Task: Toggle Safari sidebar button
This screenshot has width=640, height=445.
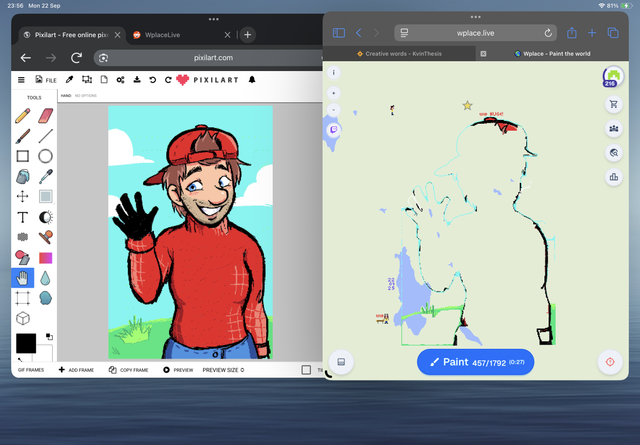Action: pos(339,33)
